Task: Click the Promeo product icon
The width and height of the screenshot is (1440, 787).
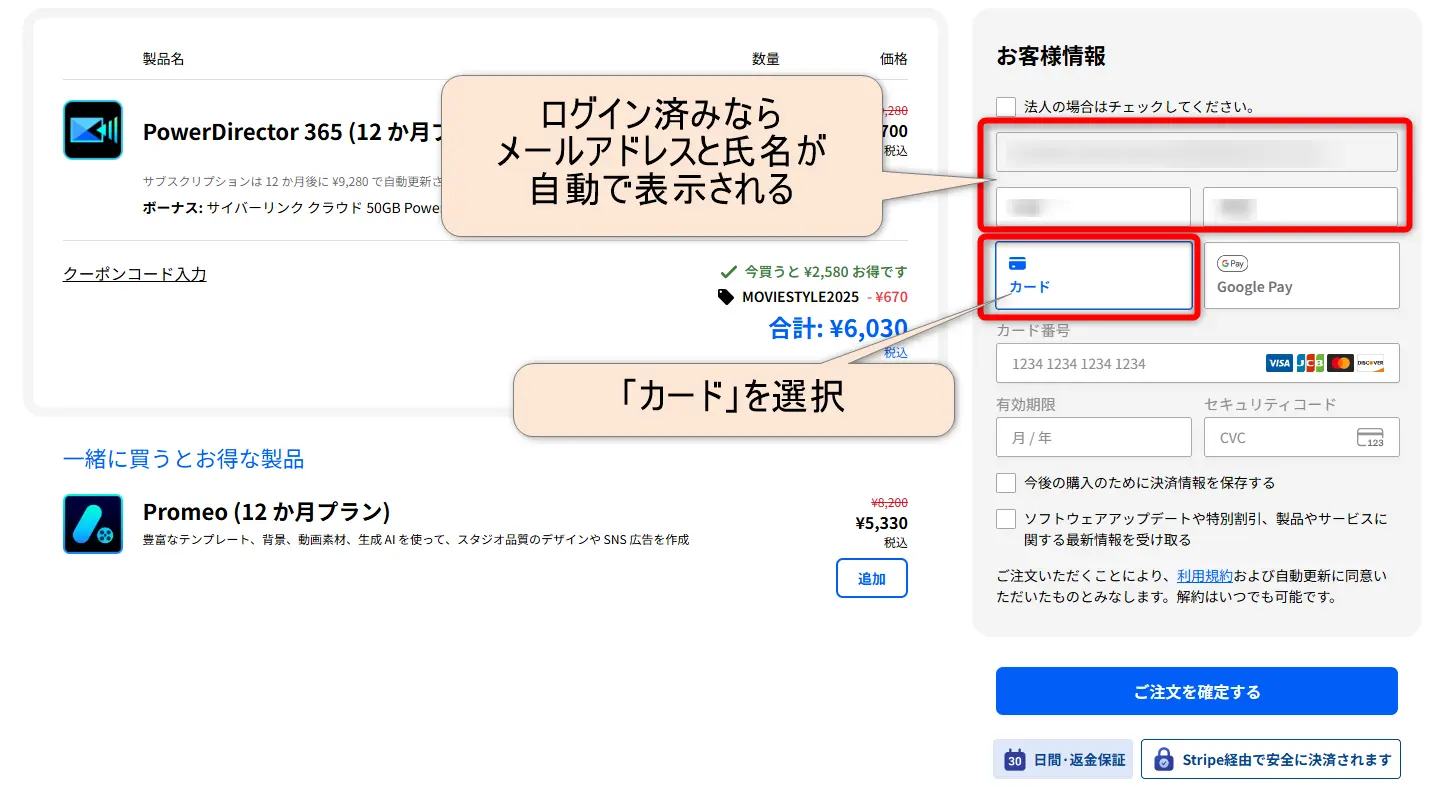Action: [92, 523]
